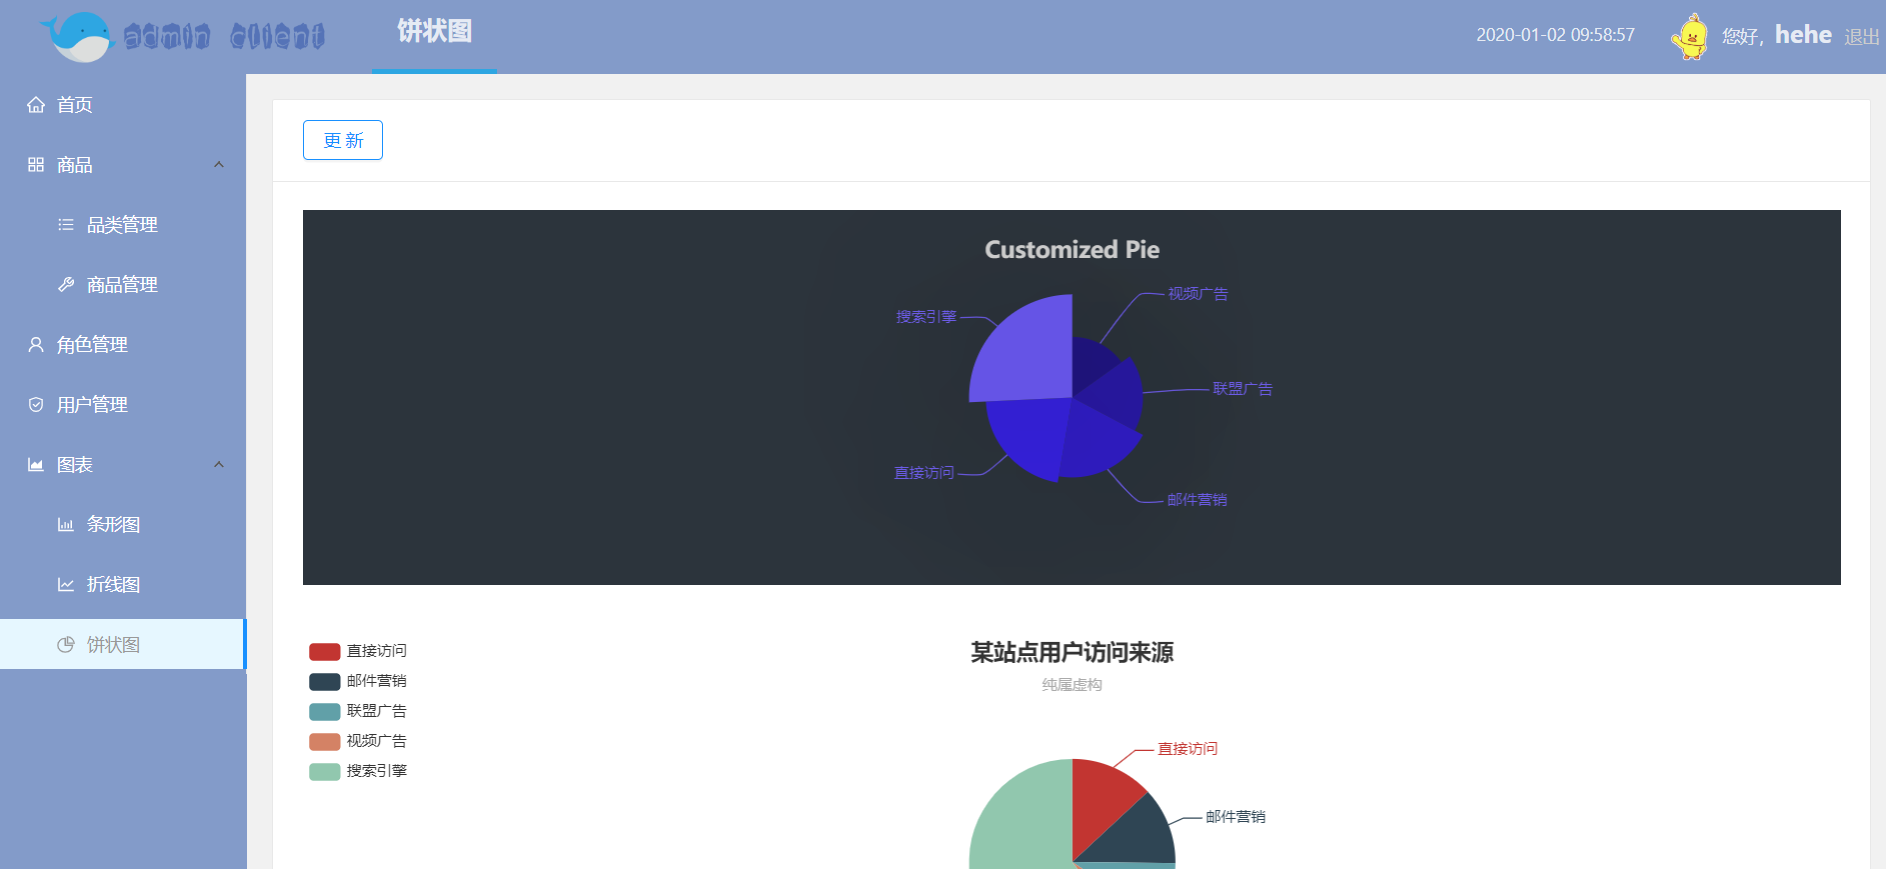Click the 邮件营销 label on dark chart
The image size is (1886, 869).
pyautogui.click(x=1197, y=500)
